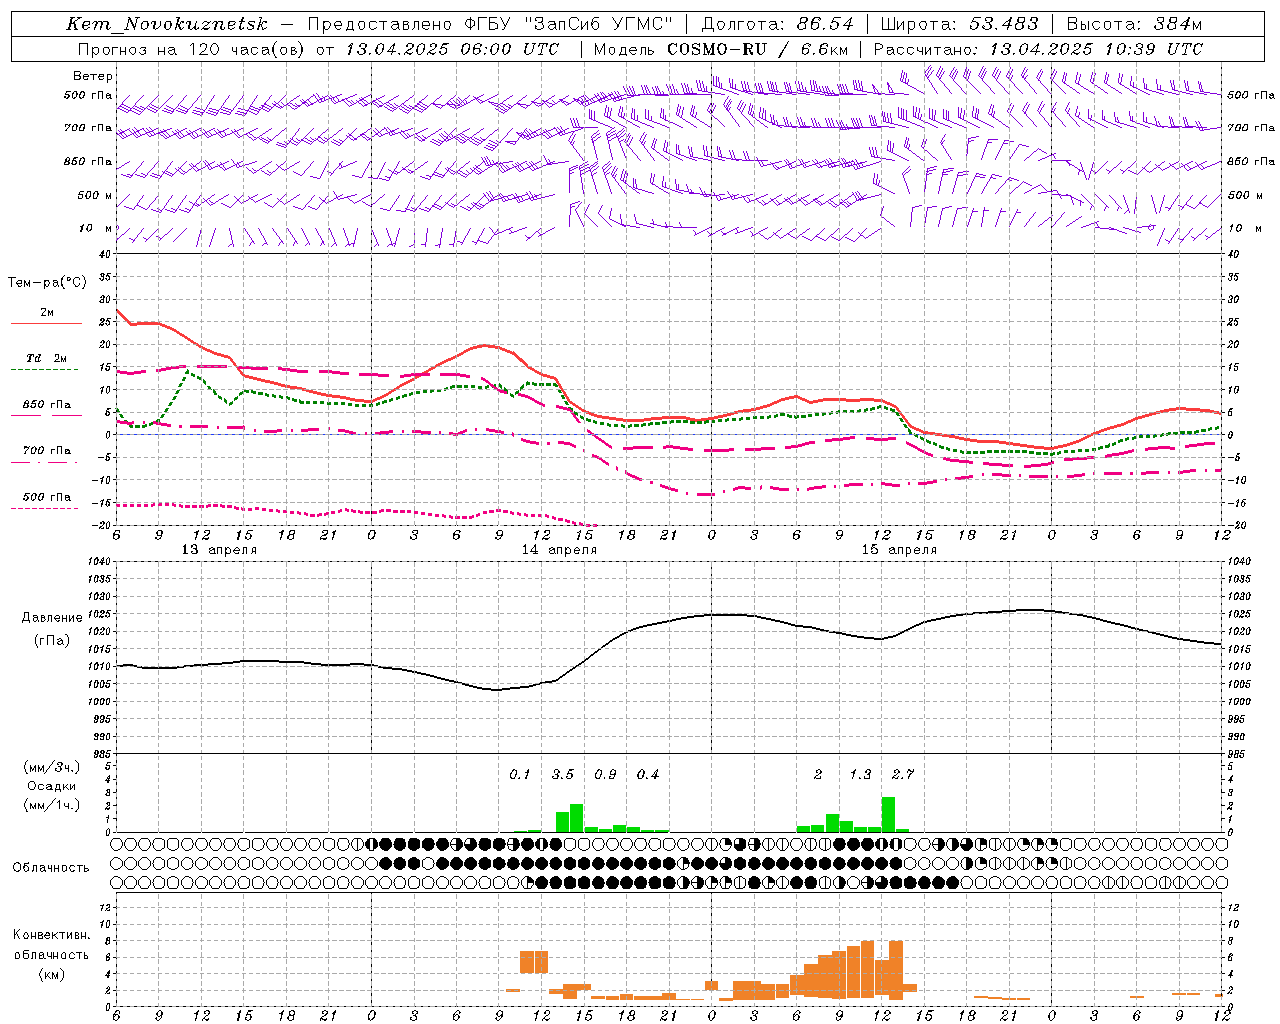The width and height of the screenshot is (1280, 1024).
Task: Click the 13 апреля date label
Action: [x=218, y=550]
